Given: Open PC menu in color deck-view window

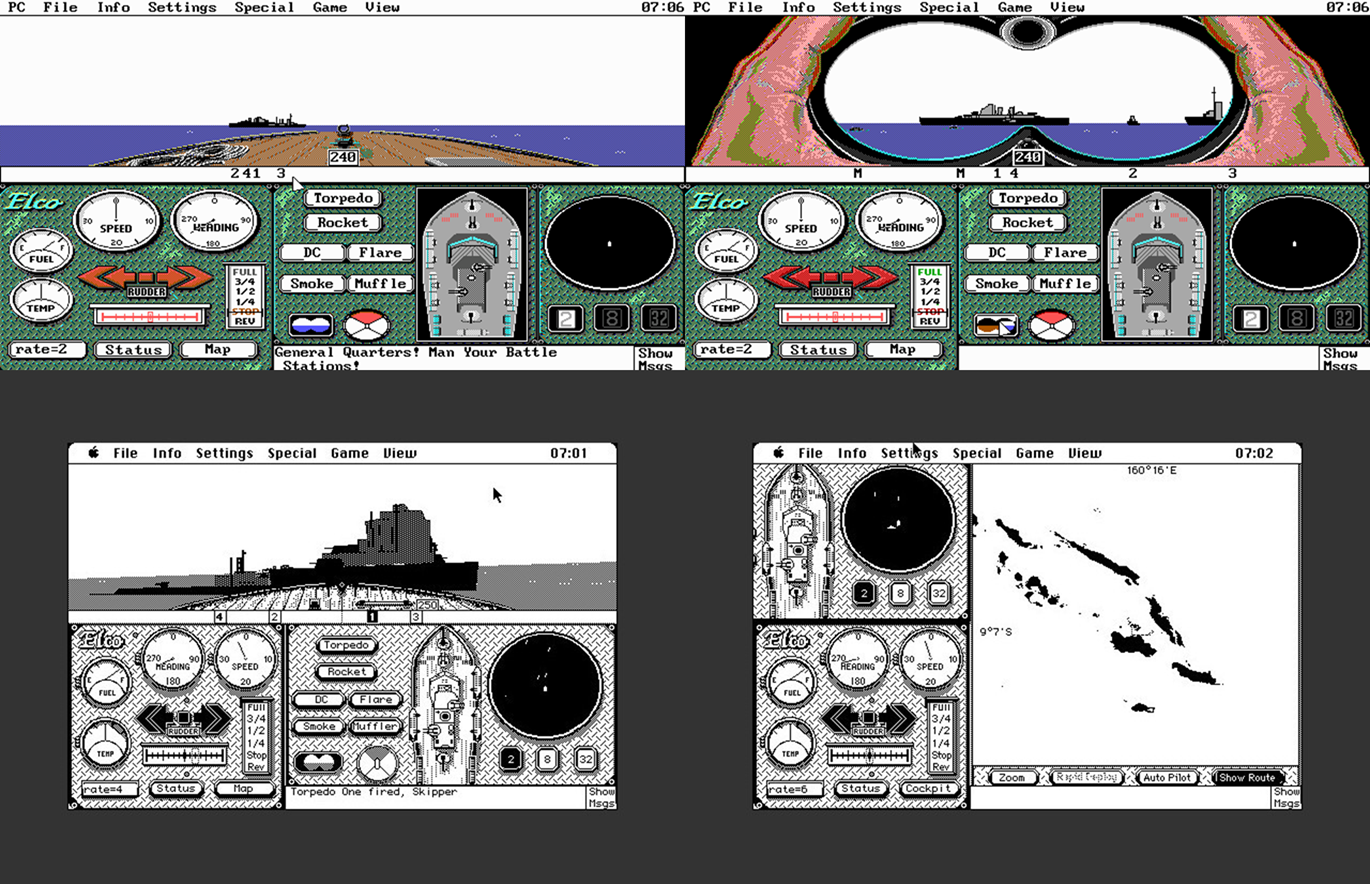Looking at the screenshot, I should (17, 7).
